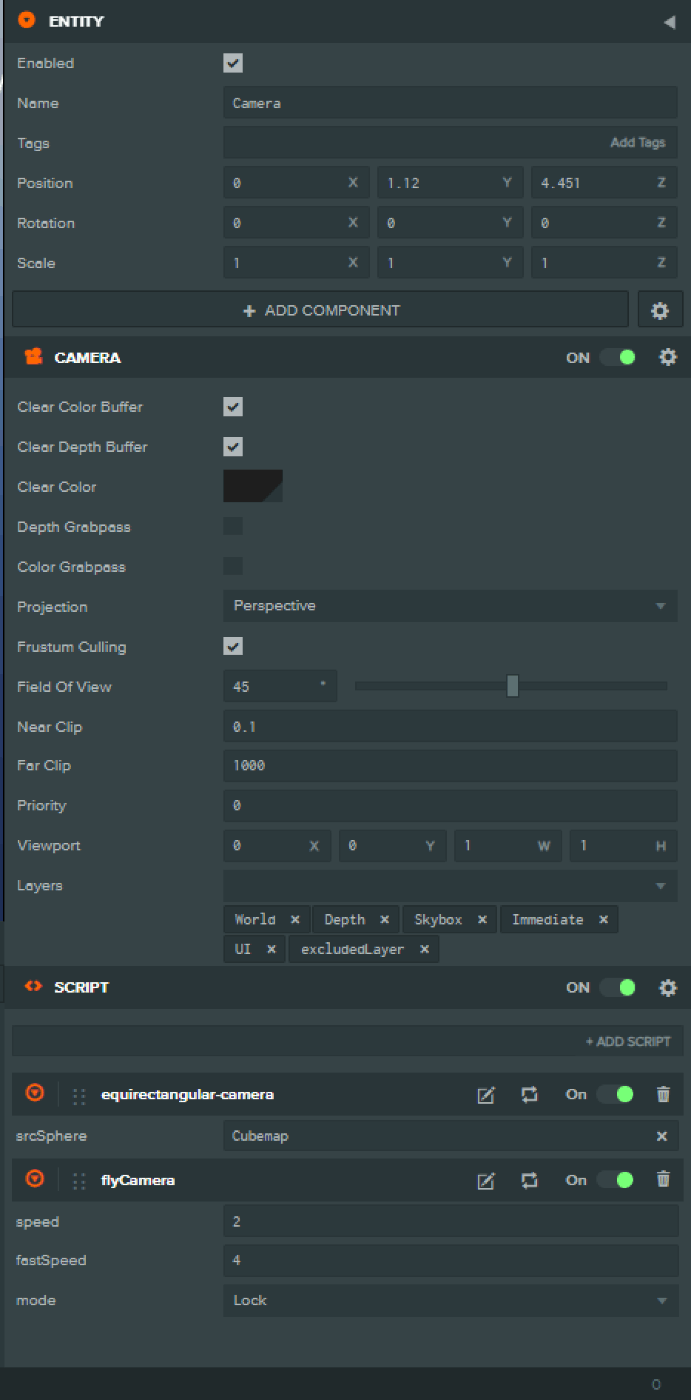Click the srcSphere Cubemap field
Screen dimensions: 691x1400
point(450,1136)
